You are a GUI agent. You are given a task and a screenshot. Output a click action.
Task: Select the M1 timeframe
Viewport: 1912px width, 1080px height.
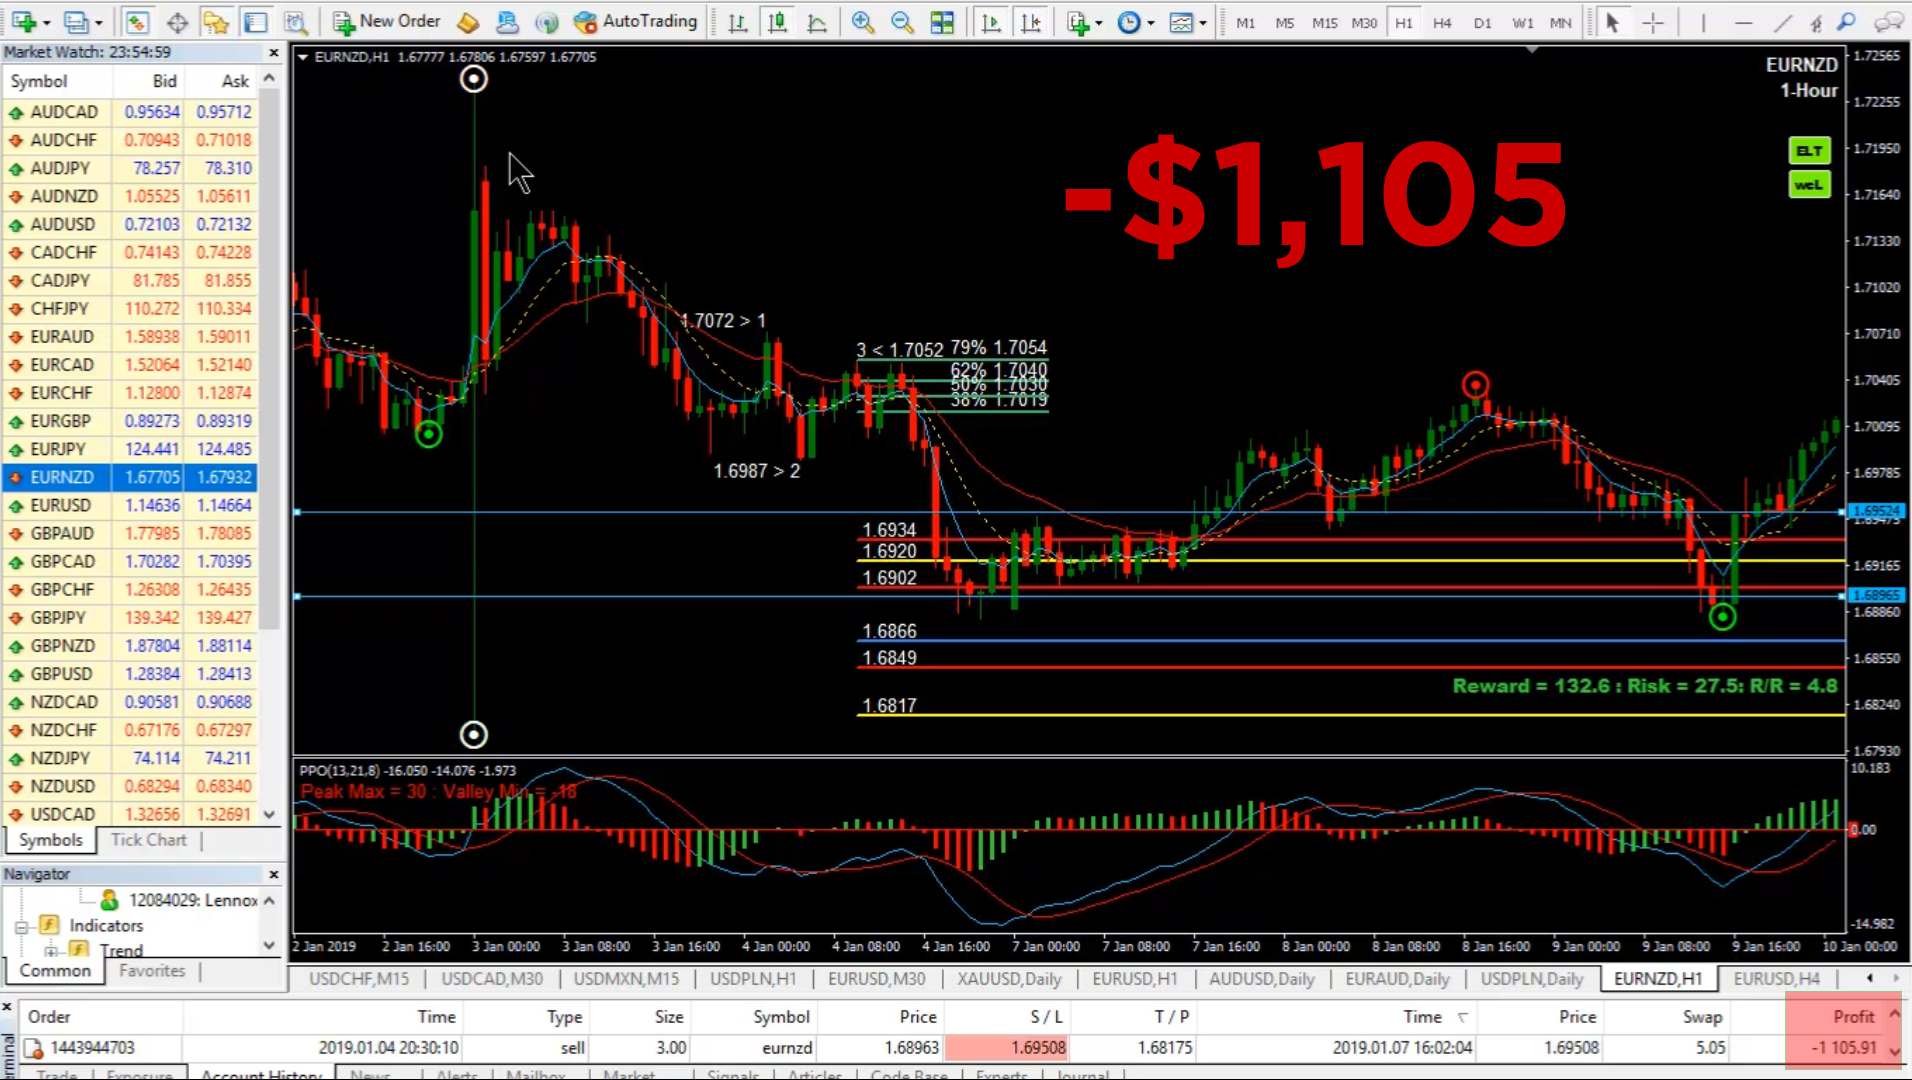[x=1245, y=22]
